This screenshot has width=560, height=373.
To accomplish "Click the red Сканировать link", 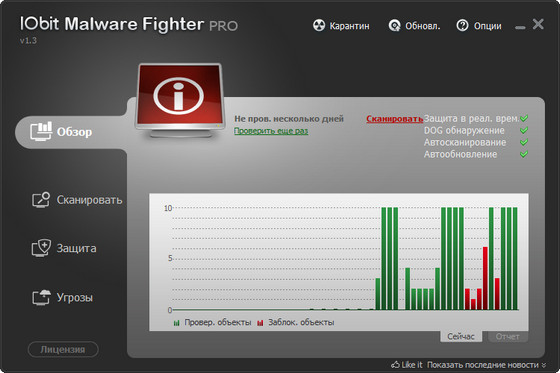I will (395, 119).
